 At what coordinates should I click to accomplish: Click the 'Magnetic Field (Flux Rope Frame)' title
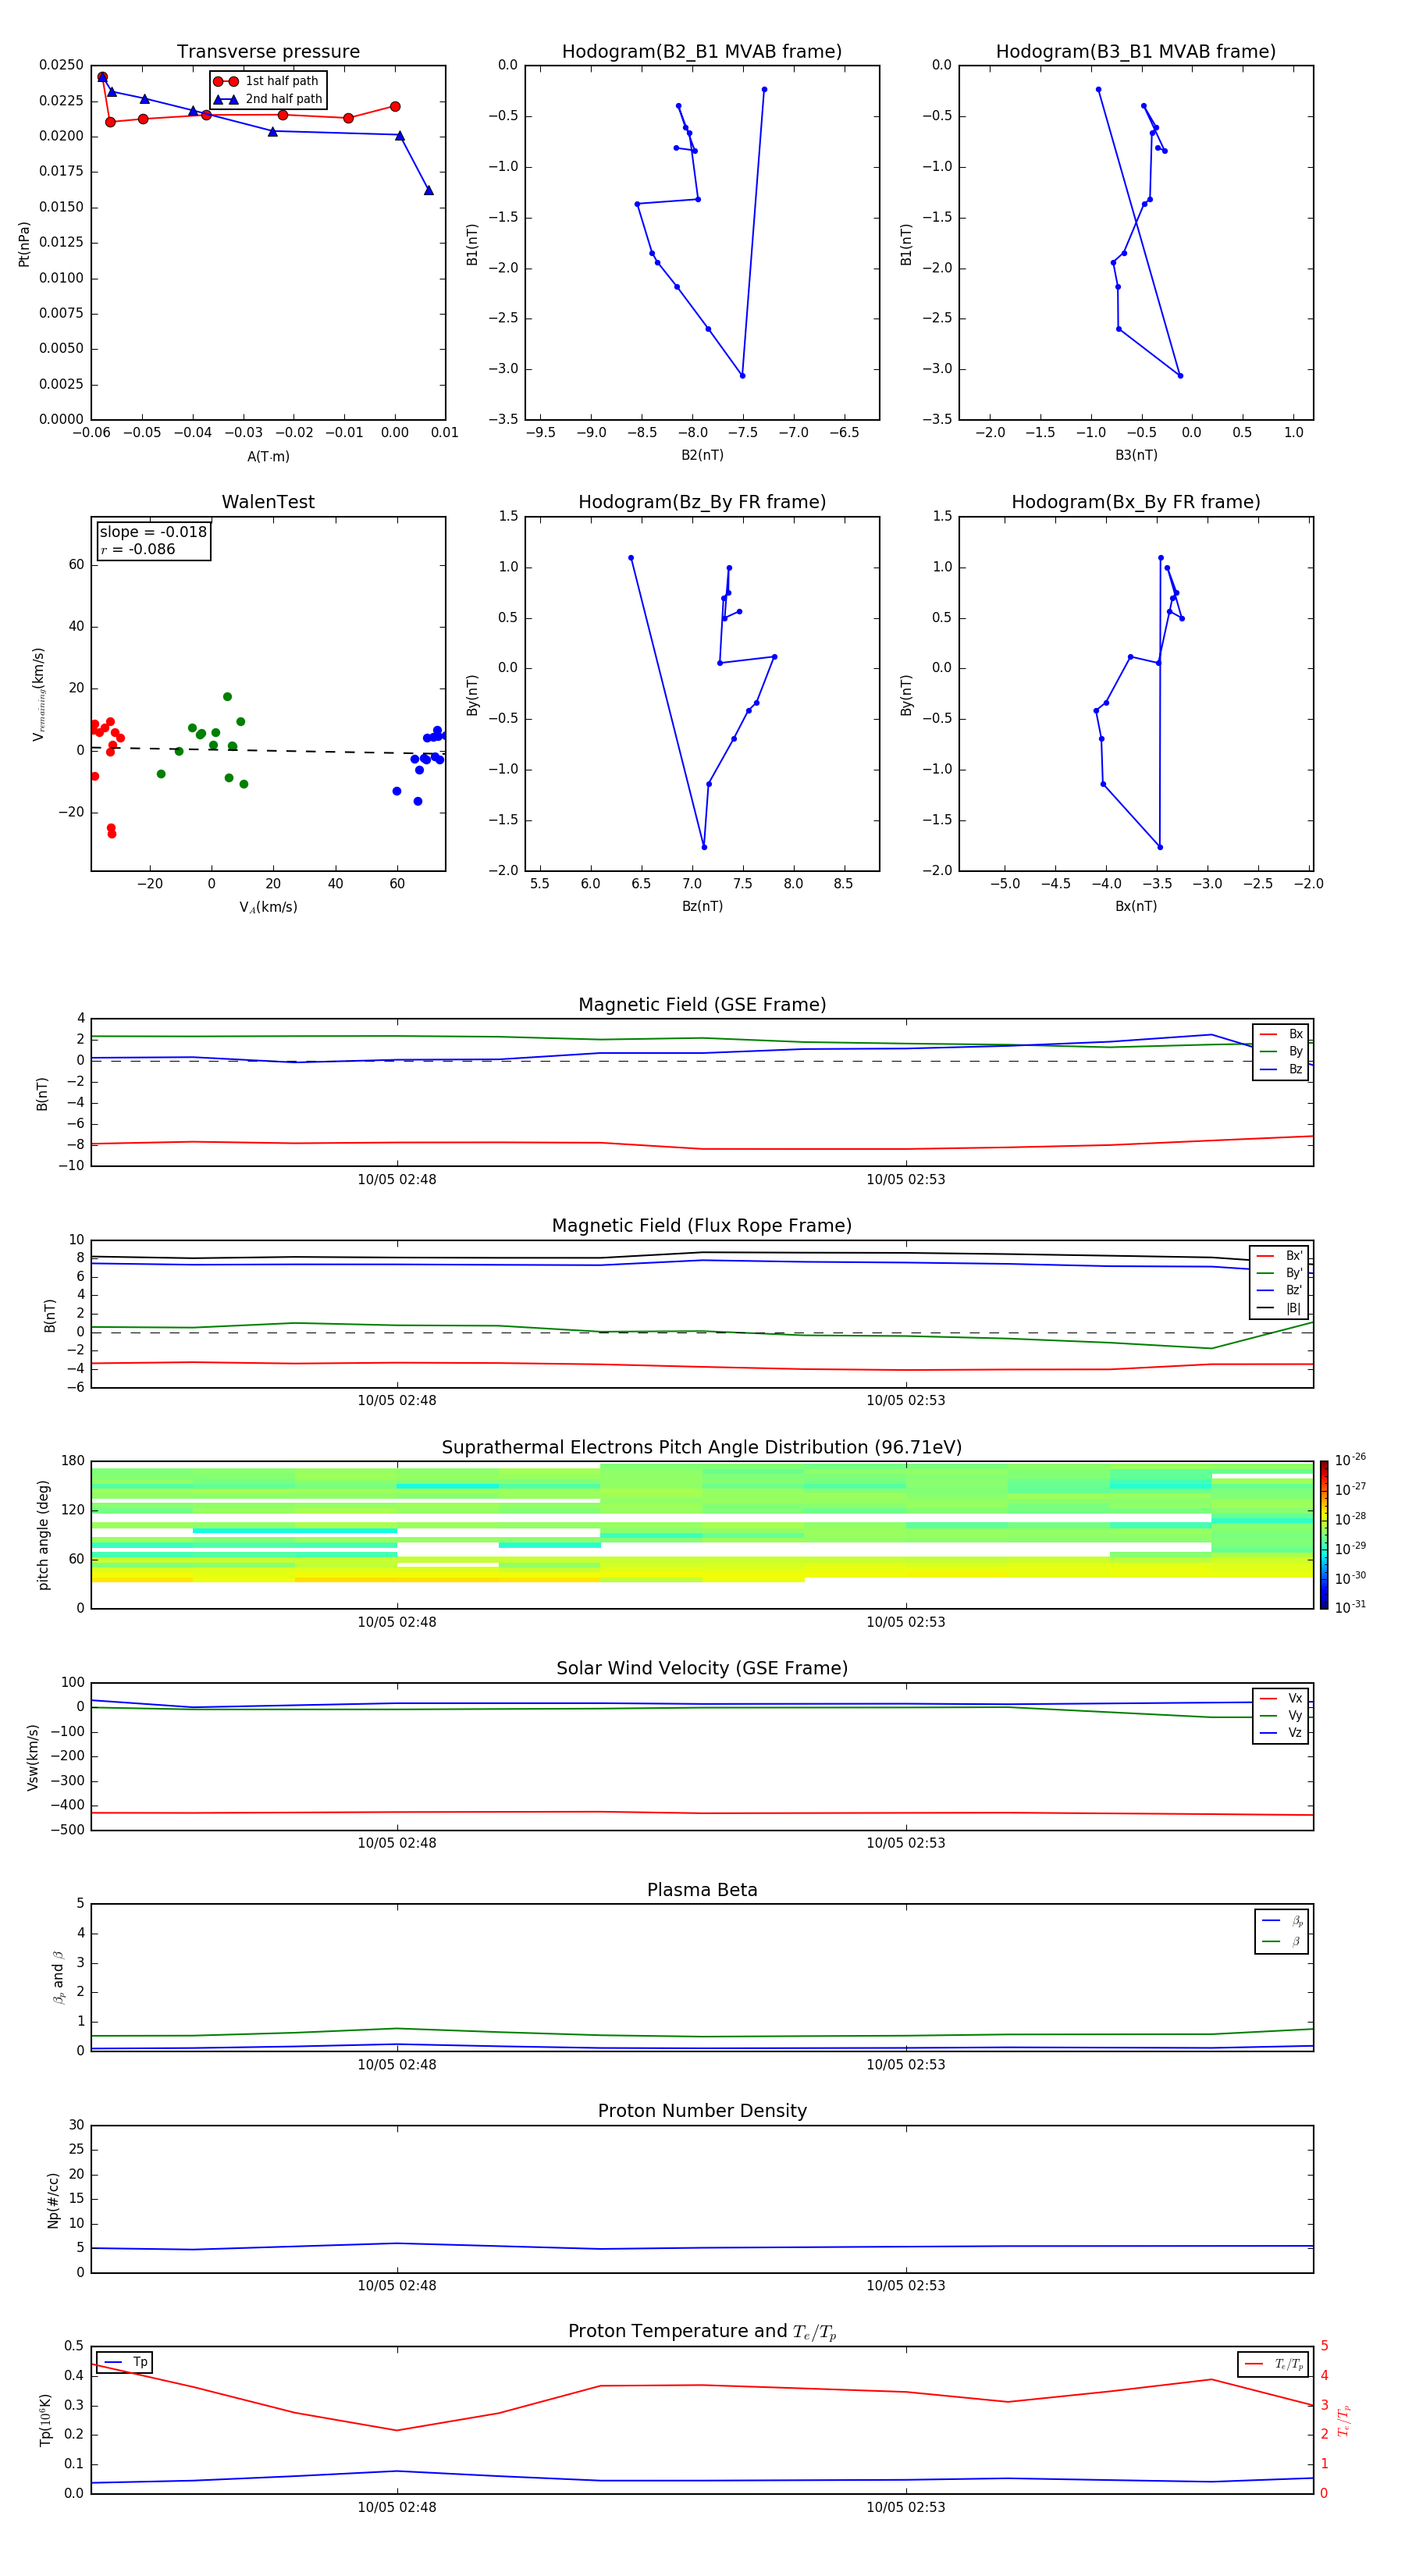[x=702, y=1226]
